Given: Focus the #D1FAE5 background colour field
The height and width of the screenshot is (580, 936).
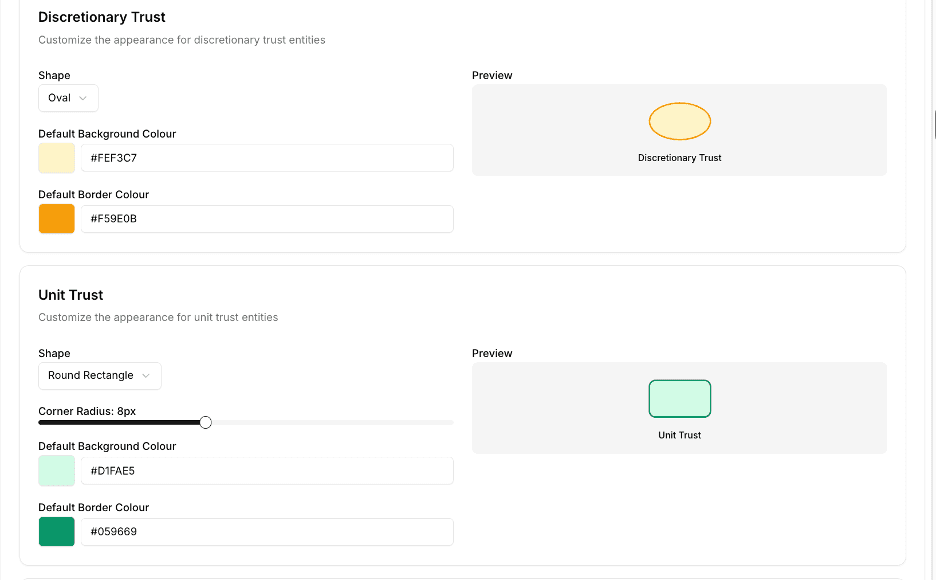Looking at the screenshot, I should pos(268,471).
